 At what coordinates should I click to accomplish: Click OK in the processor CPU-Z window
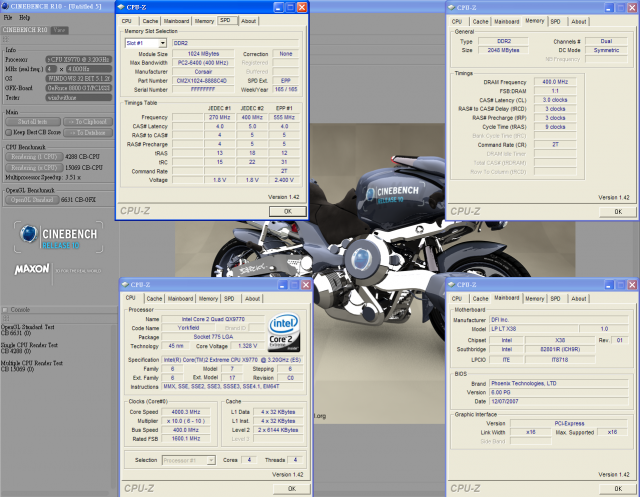point(292,489)
